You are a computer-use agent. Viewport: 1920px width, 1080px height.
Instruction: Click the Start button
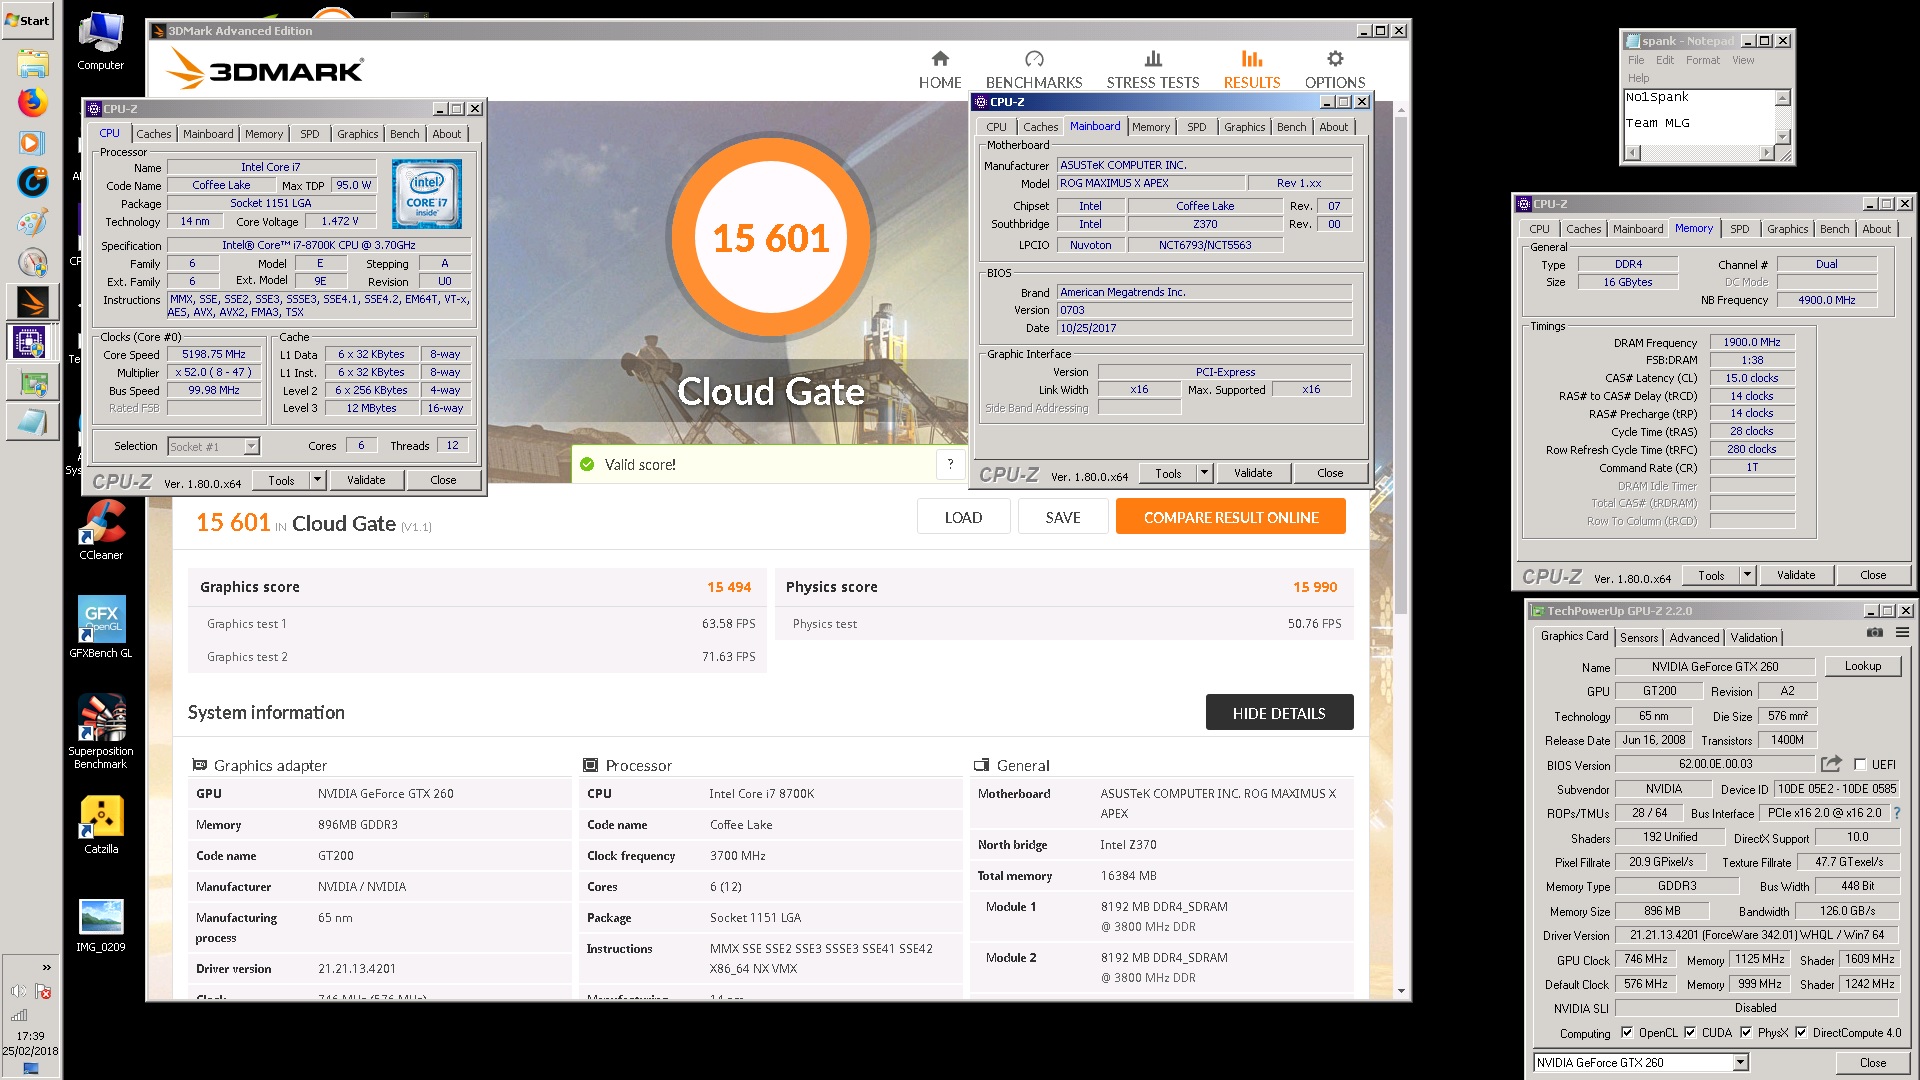click(x=28, y=20)
